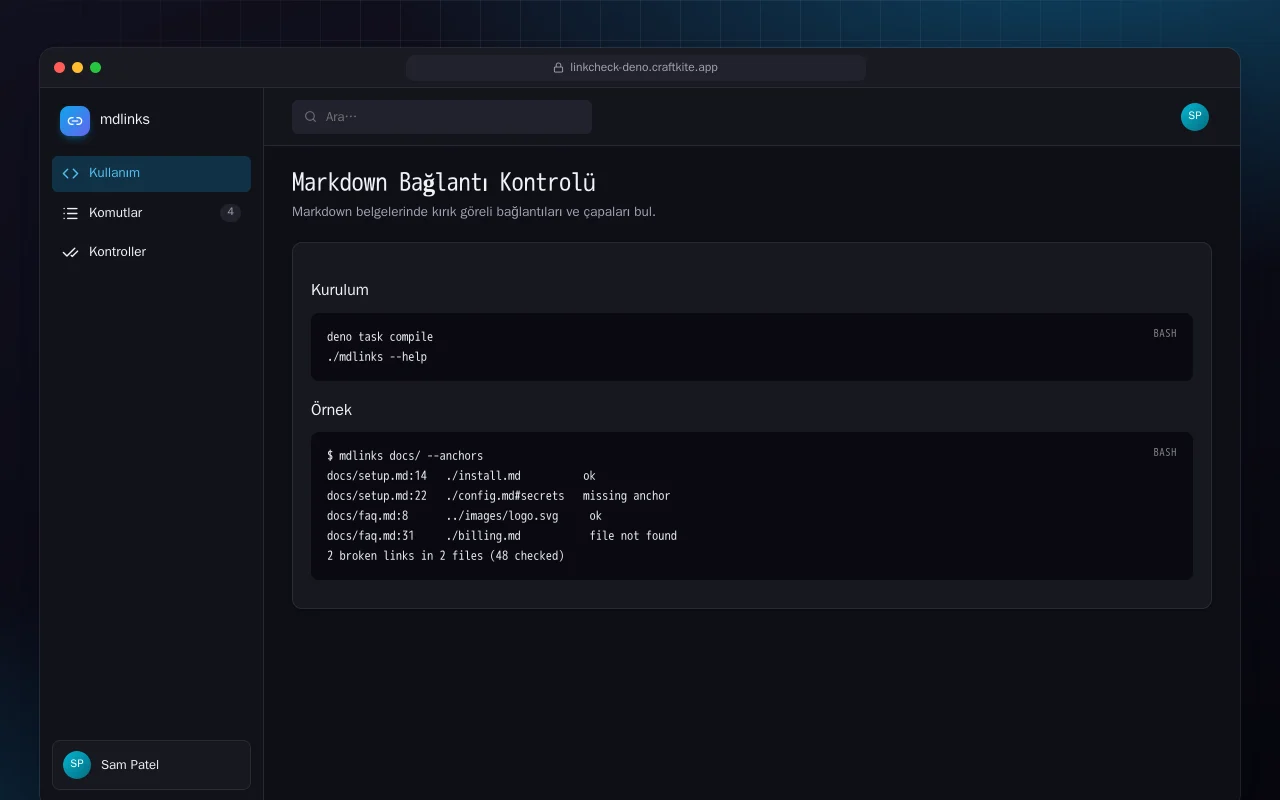Click the mdlinks app name text
Screen dimensions: 1280x800
(x=125, y=120)
